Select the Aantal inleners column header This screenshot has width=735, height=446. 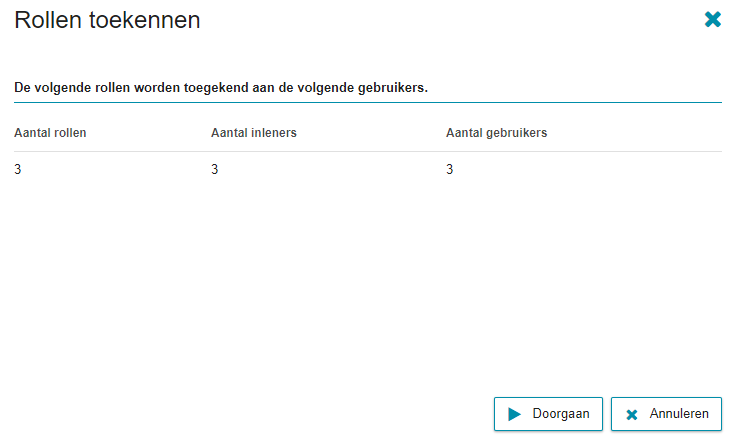pos(254,133)
